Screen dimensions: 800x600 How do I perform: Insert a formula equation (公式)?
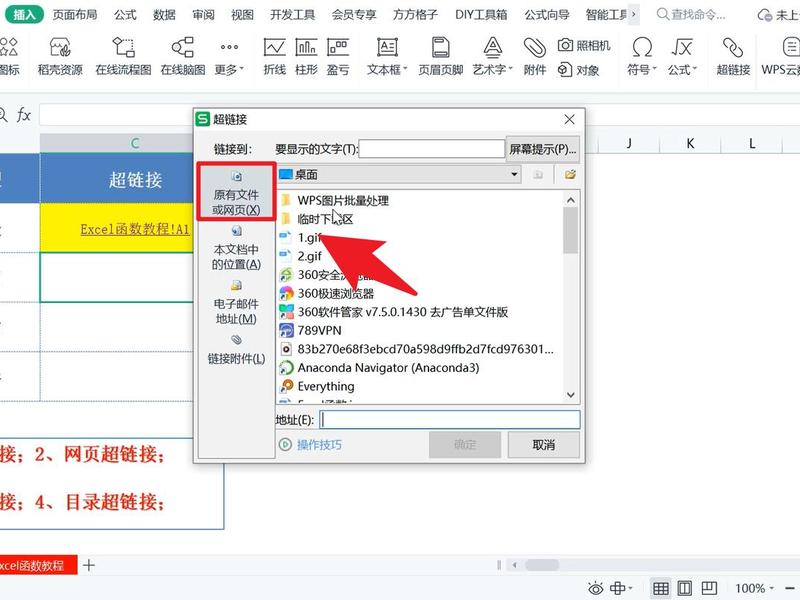(682, 56)
